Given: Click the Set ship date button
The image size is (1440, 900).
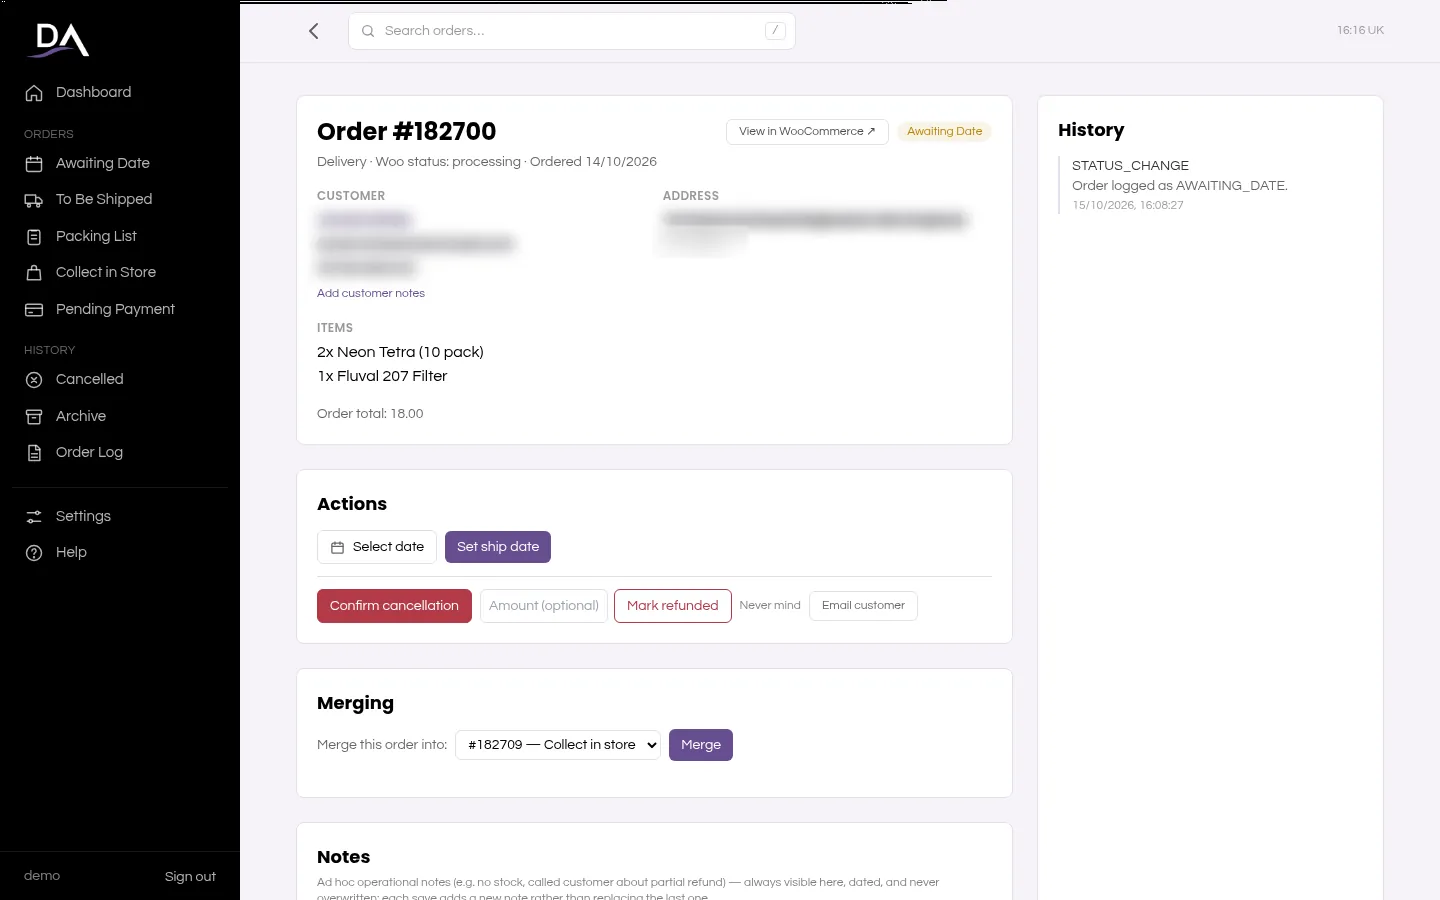Looking at the screenshot, I should [x=498, y=547].
